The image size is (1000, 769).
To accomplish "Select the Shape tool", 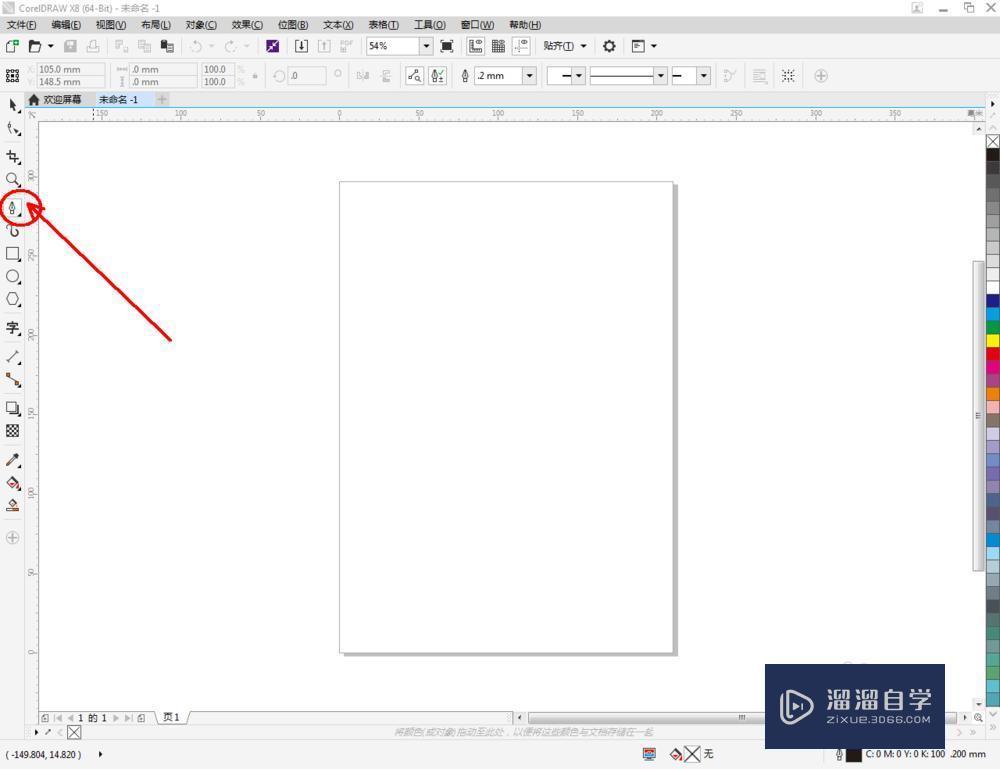I will point(13,130).
